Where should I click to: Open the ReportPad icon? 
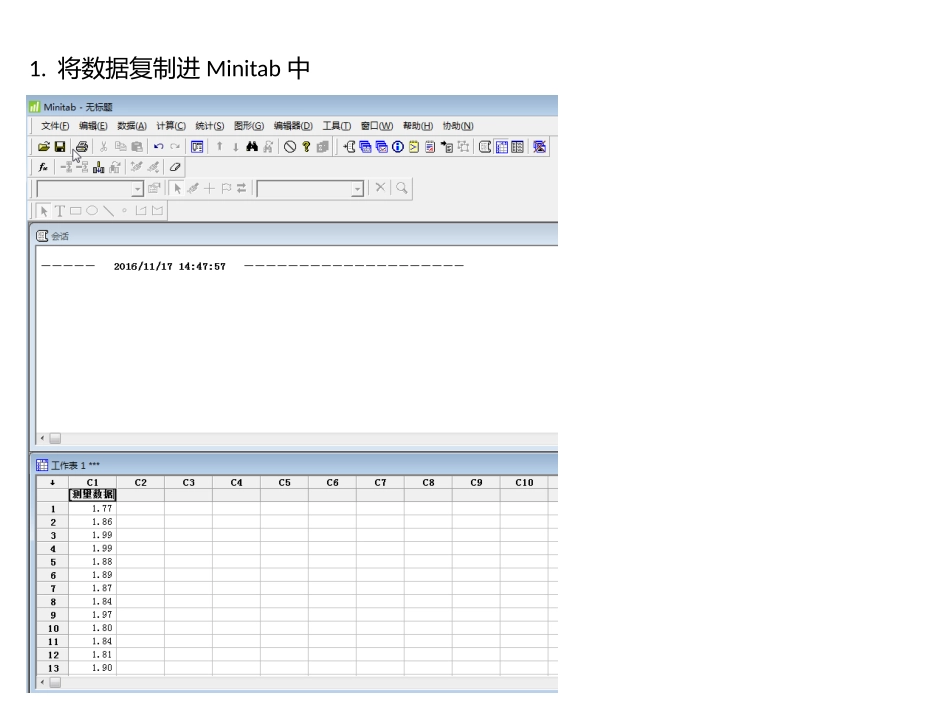(x=430, y=147)
